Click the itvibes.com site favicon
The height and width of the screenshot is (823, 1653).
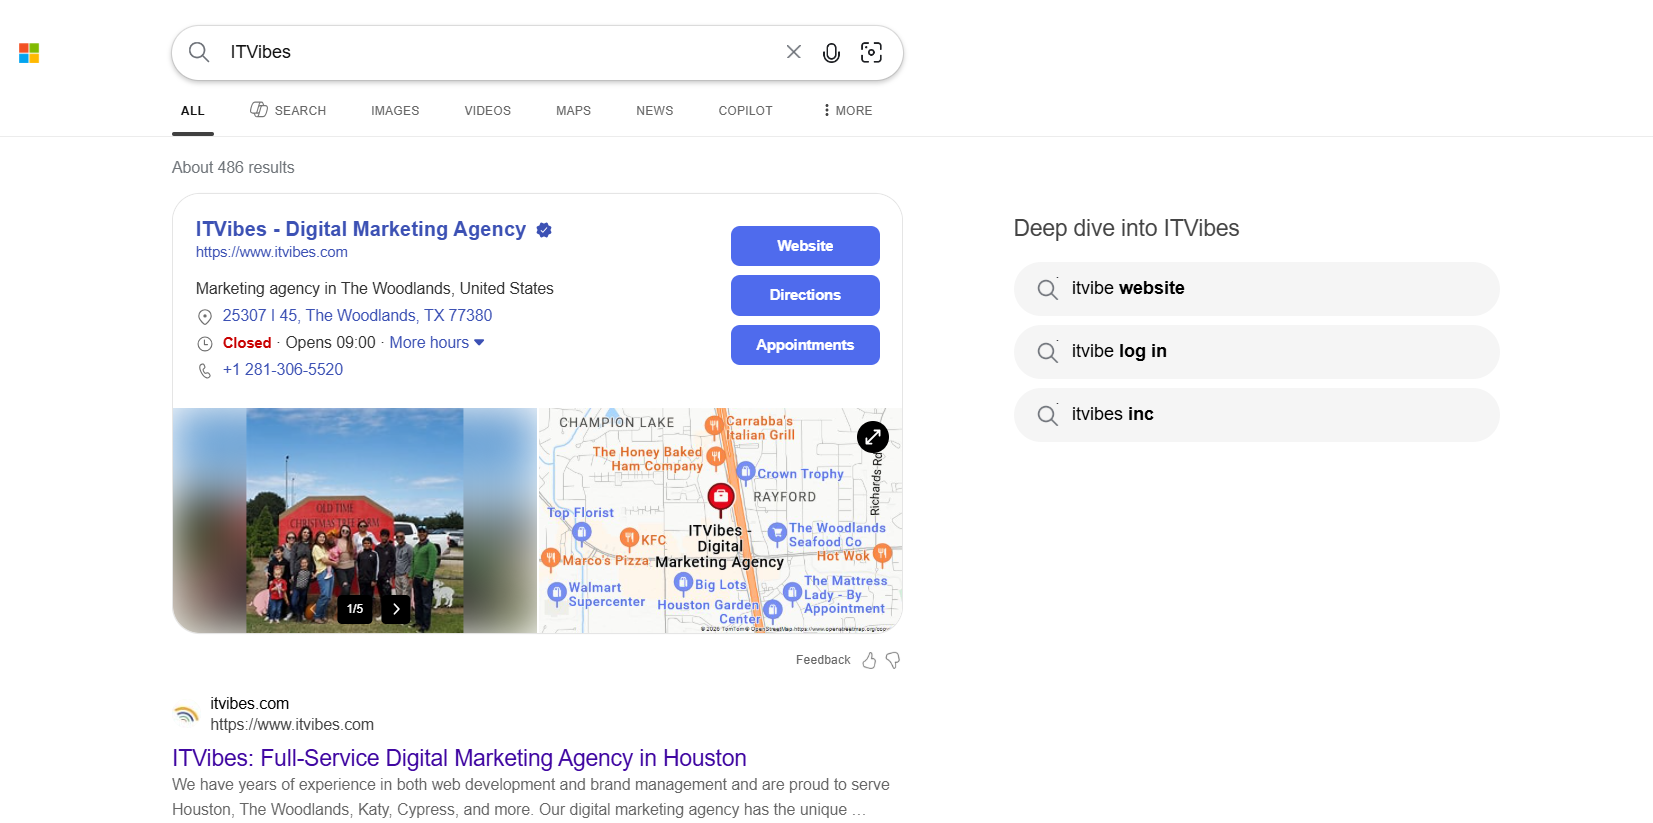point(186,714)
